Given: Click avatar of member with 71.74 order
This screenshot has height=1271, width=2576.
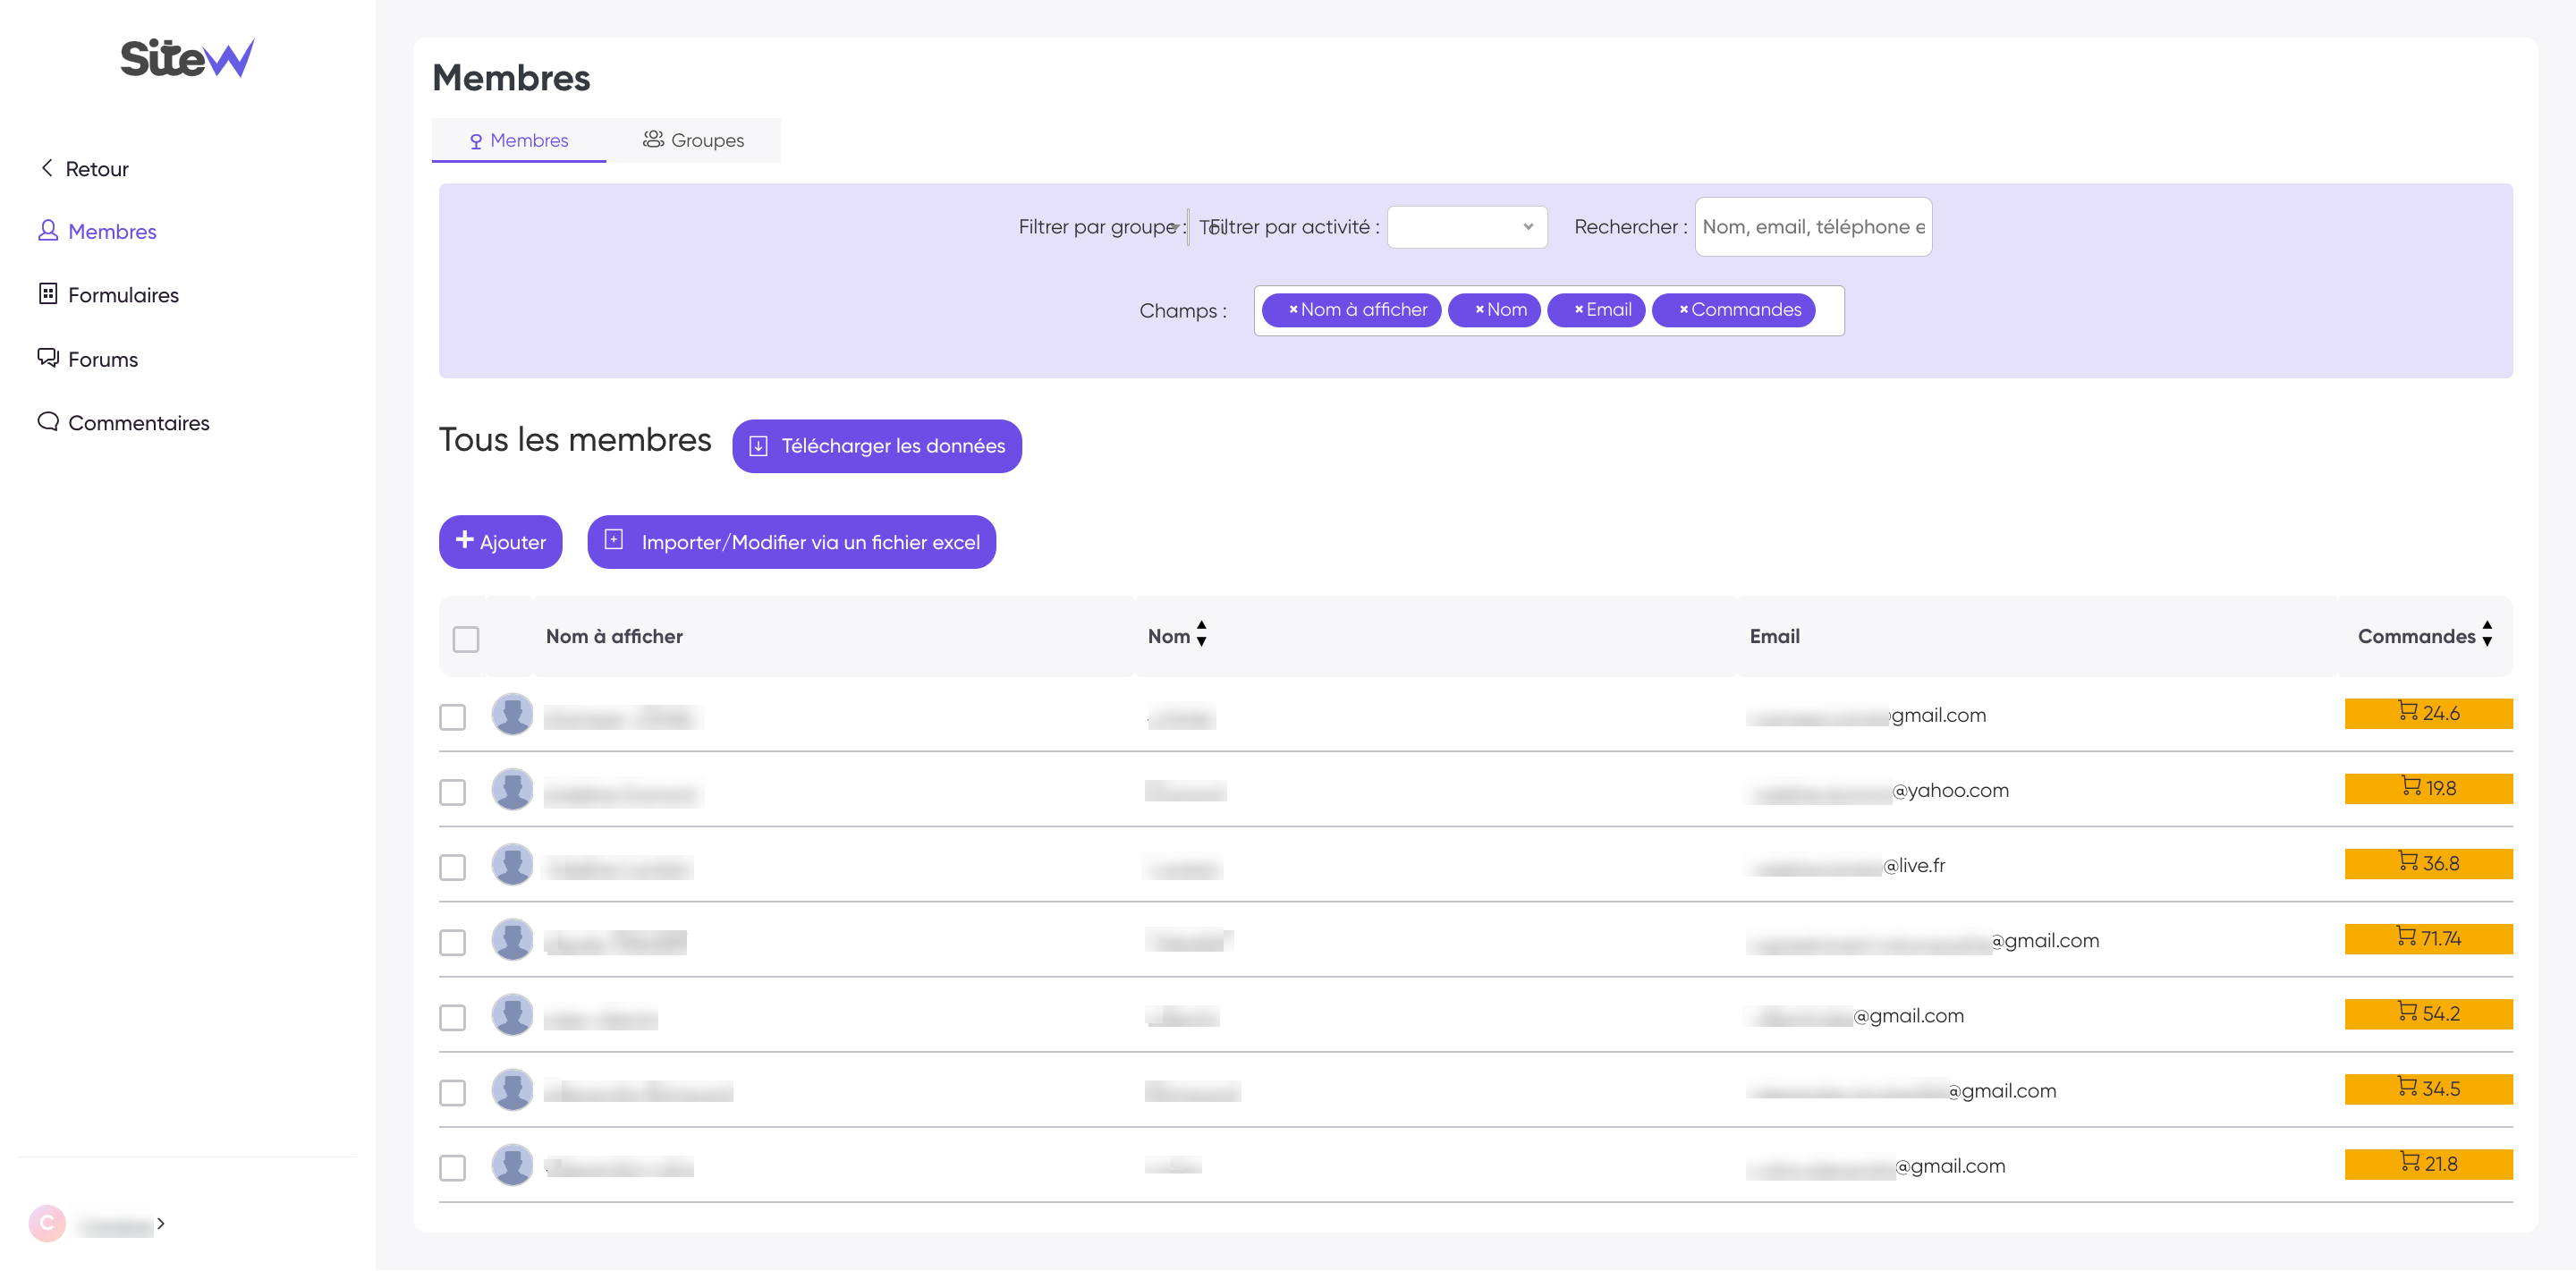Looking at the screenshot, I should pyautogui.click(x=512, y=939).
